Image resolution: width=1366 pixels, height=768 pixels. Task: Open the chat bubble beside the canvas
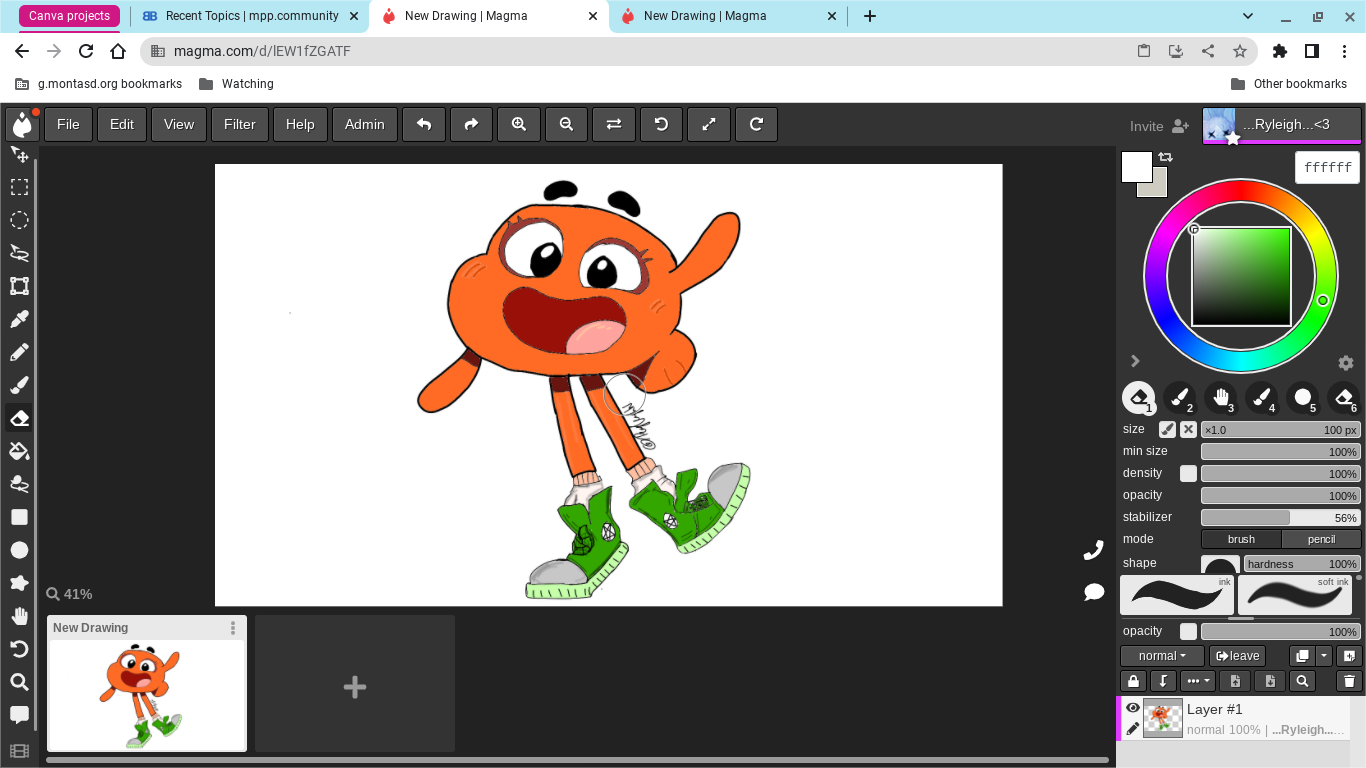coord(1094,592)
